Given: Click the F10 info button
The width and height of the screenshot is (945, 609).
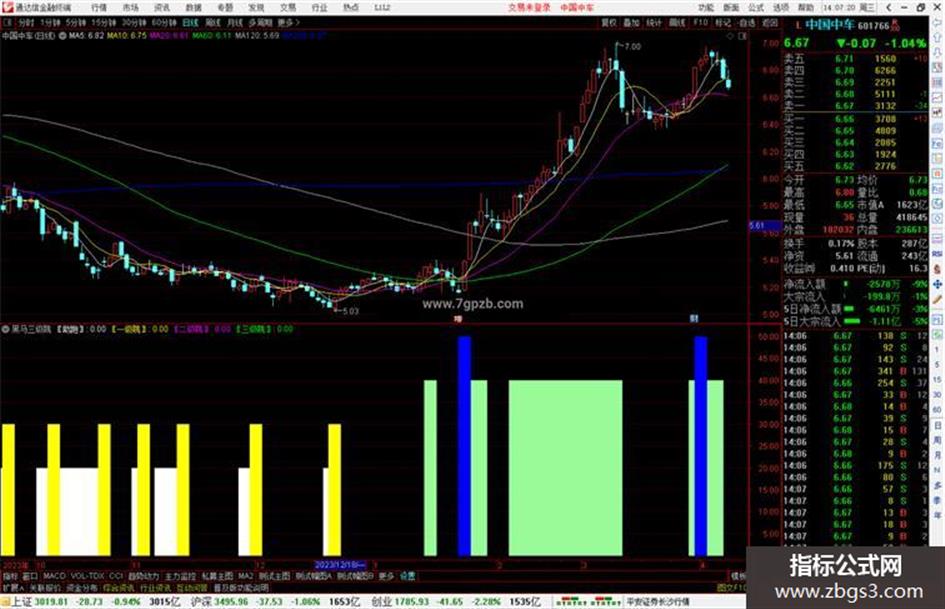Looking at the screenshot, I should [700, 22].
